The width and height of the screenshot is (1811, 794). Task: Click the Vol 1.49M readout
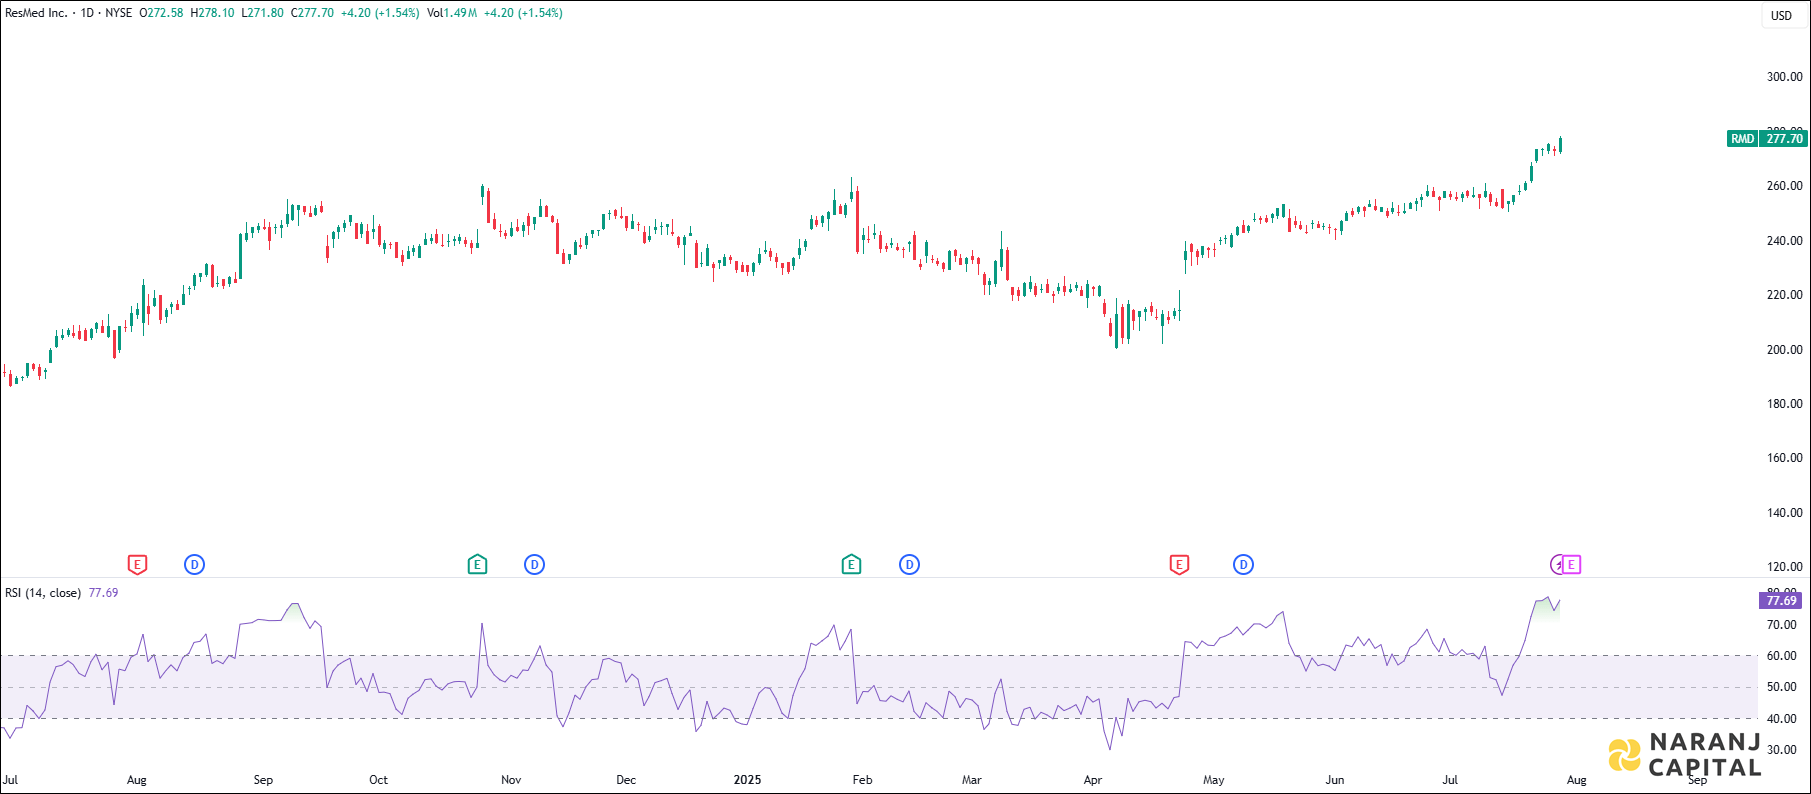click(x=452, y=13)
